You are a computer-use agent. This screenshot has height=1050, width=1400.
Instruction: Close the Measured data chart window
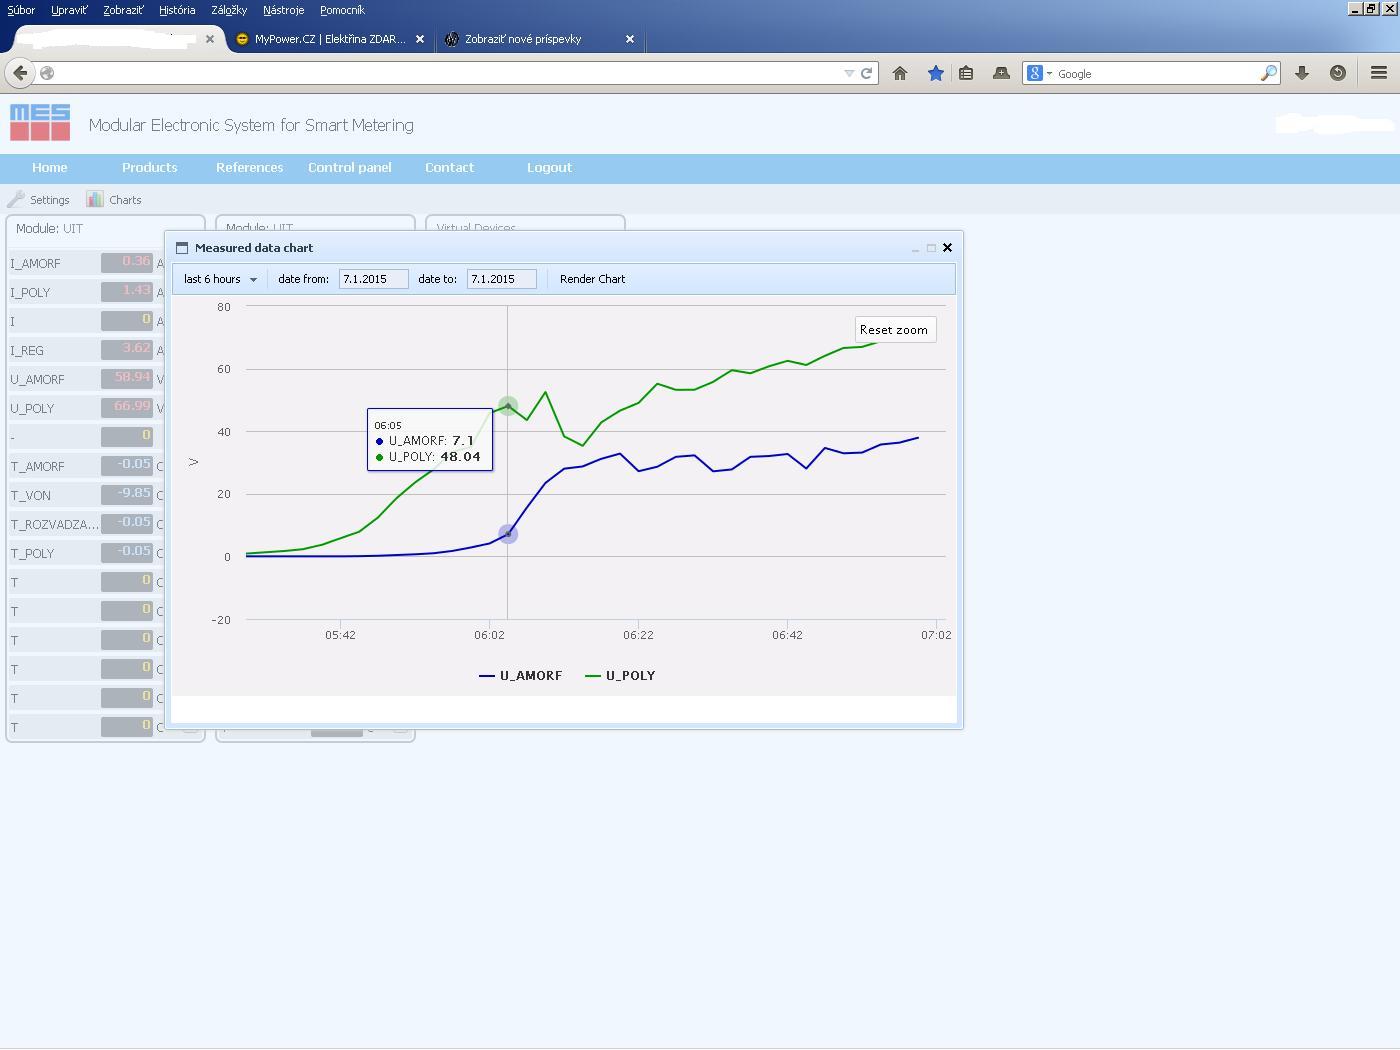[x=947, y=248]
